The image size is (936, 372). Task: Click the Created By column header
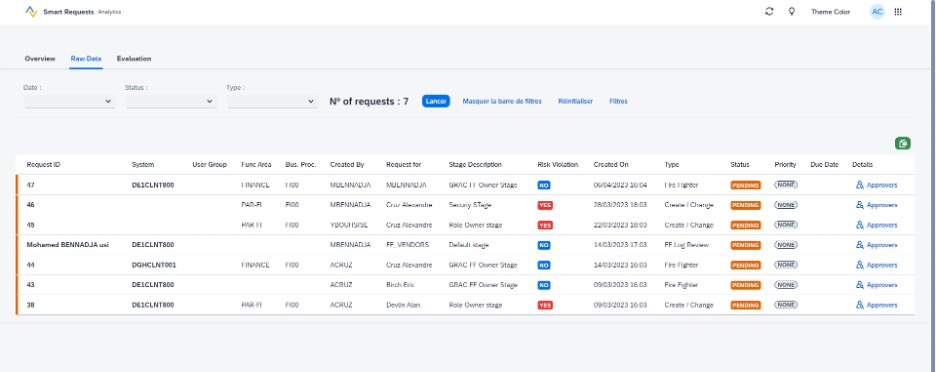pyautogui.click(x=347, y=165)
